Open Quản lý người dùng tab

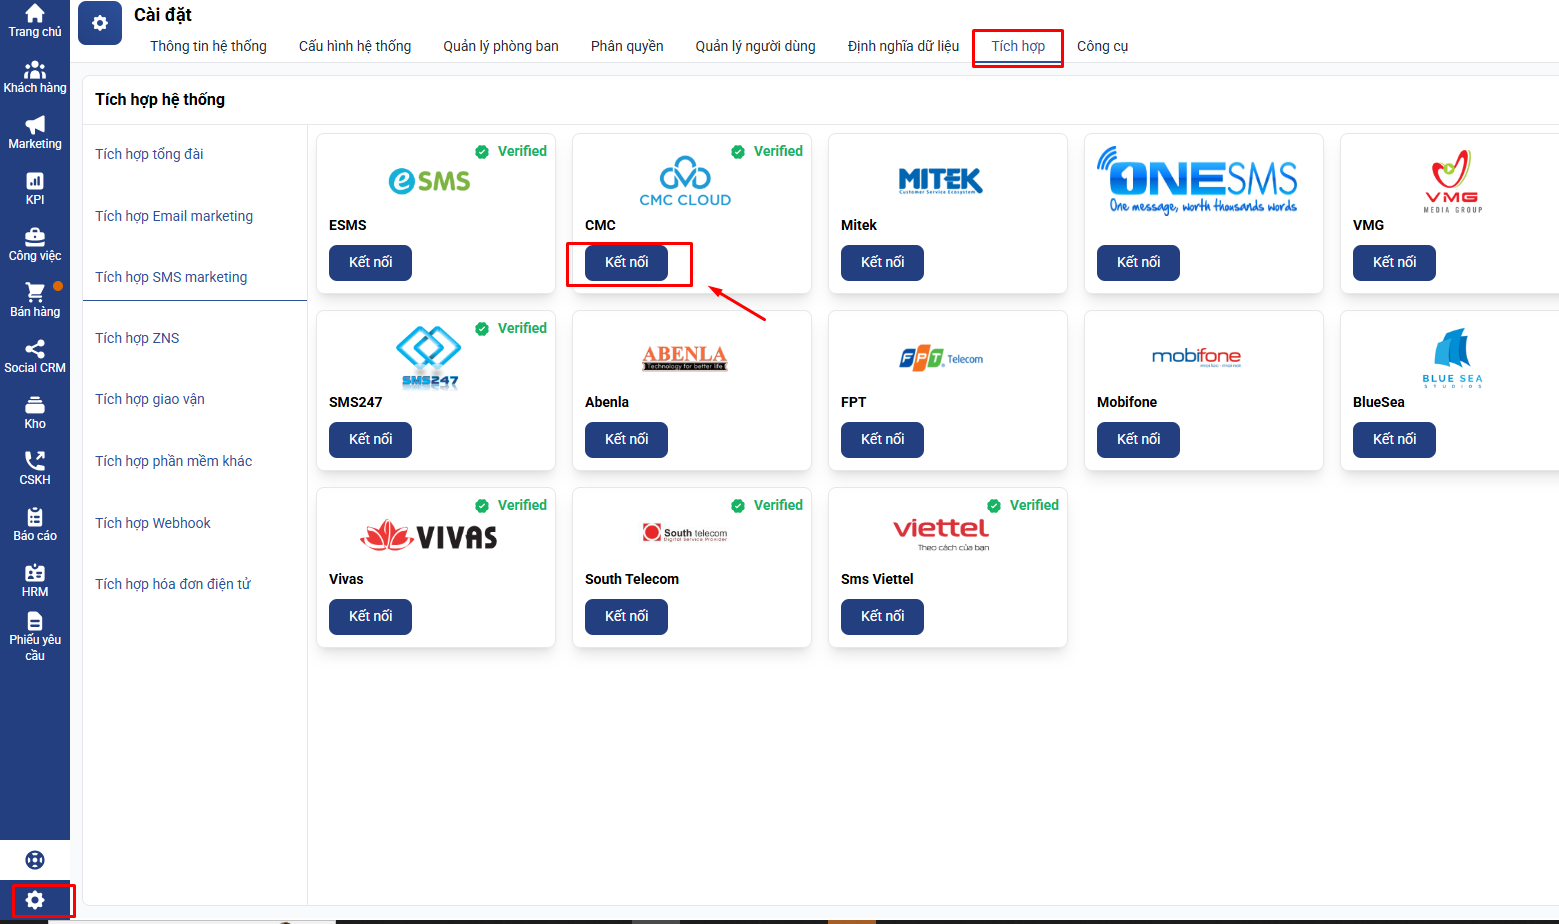tap(755, 46)
